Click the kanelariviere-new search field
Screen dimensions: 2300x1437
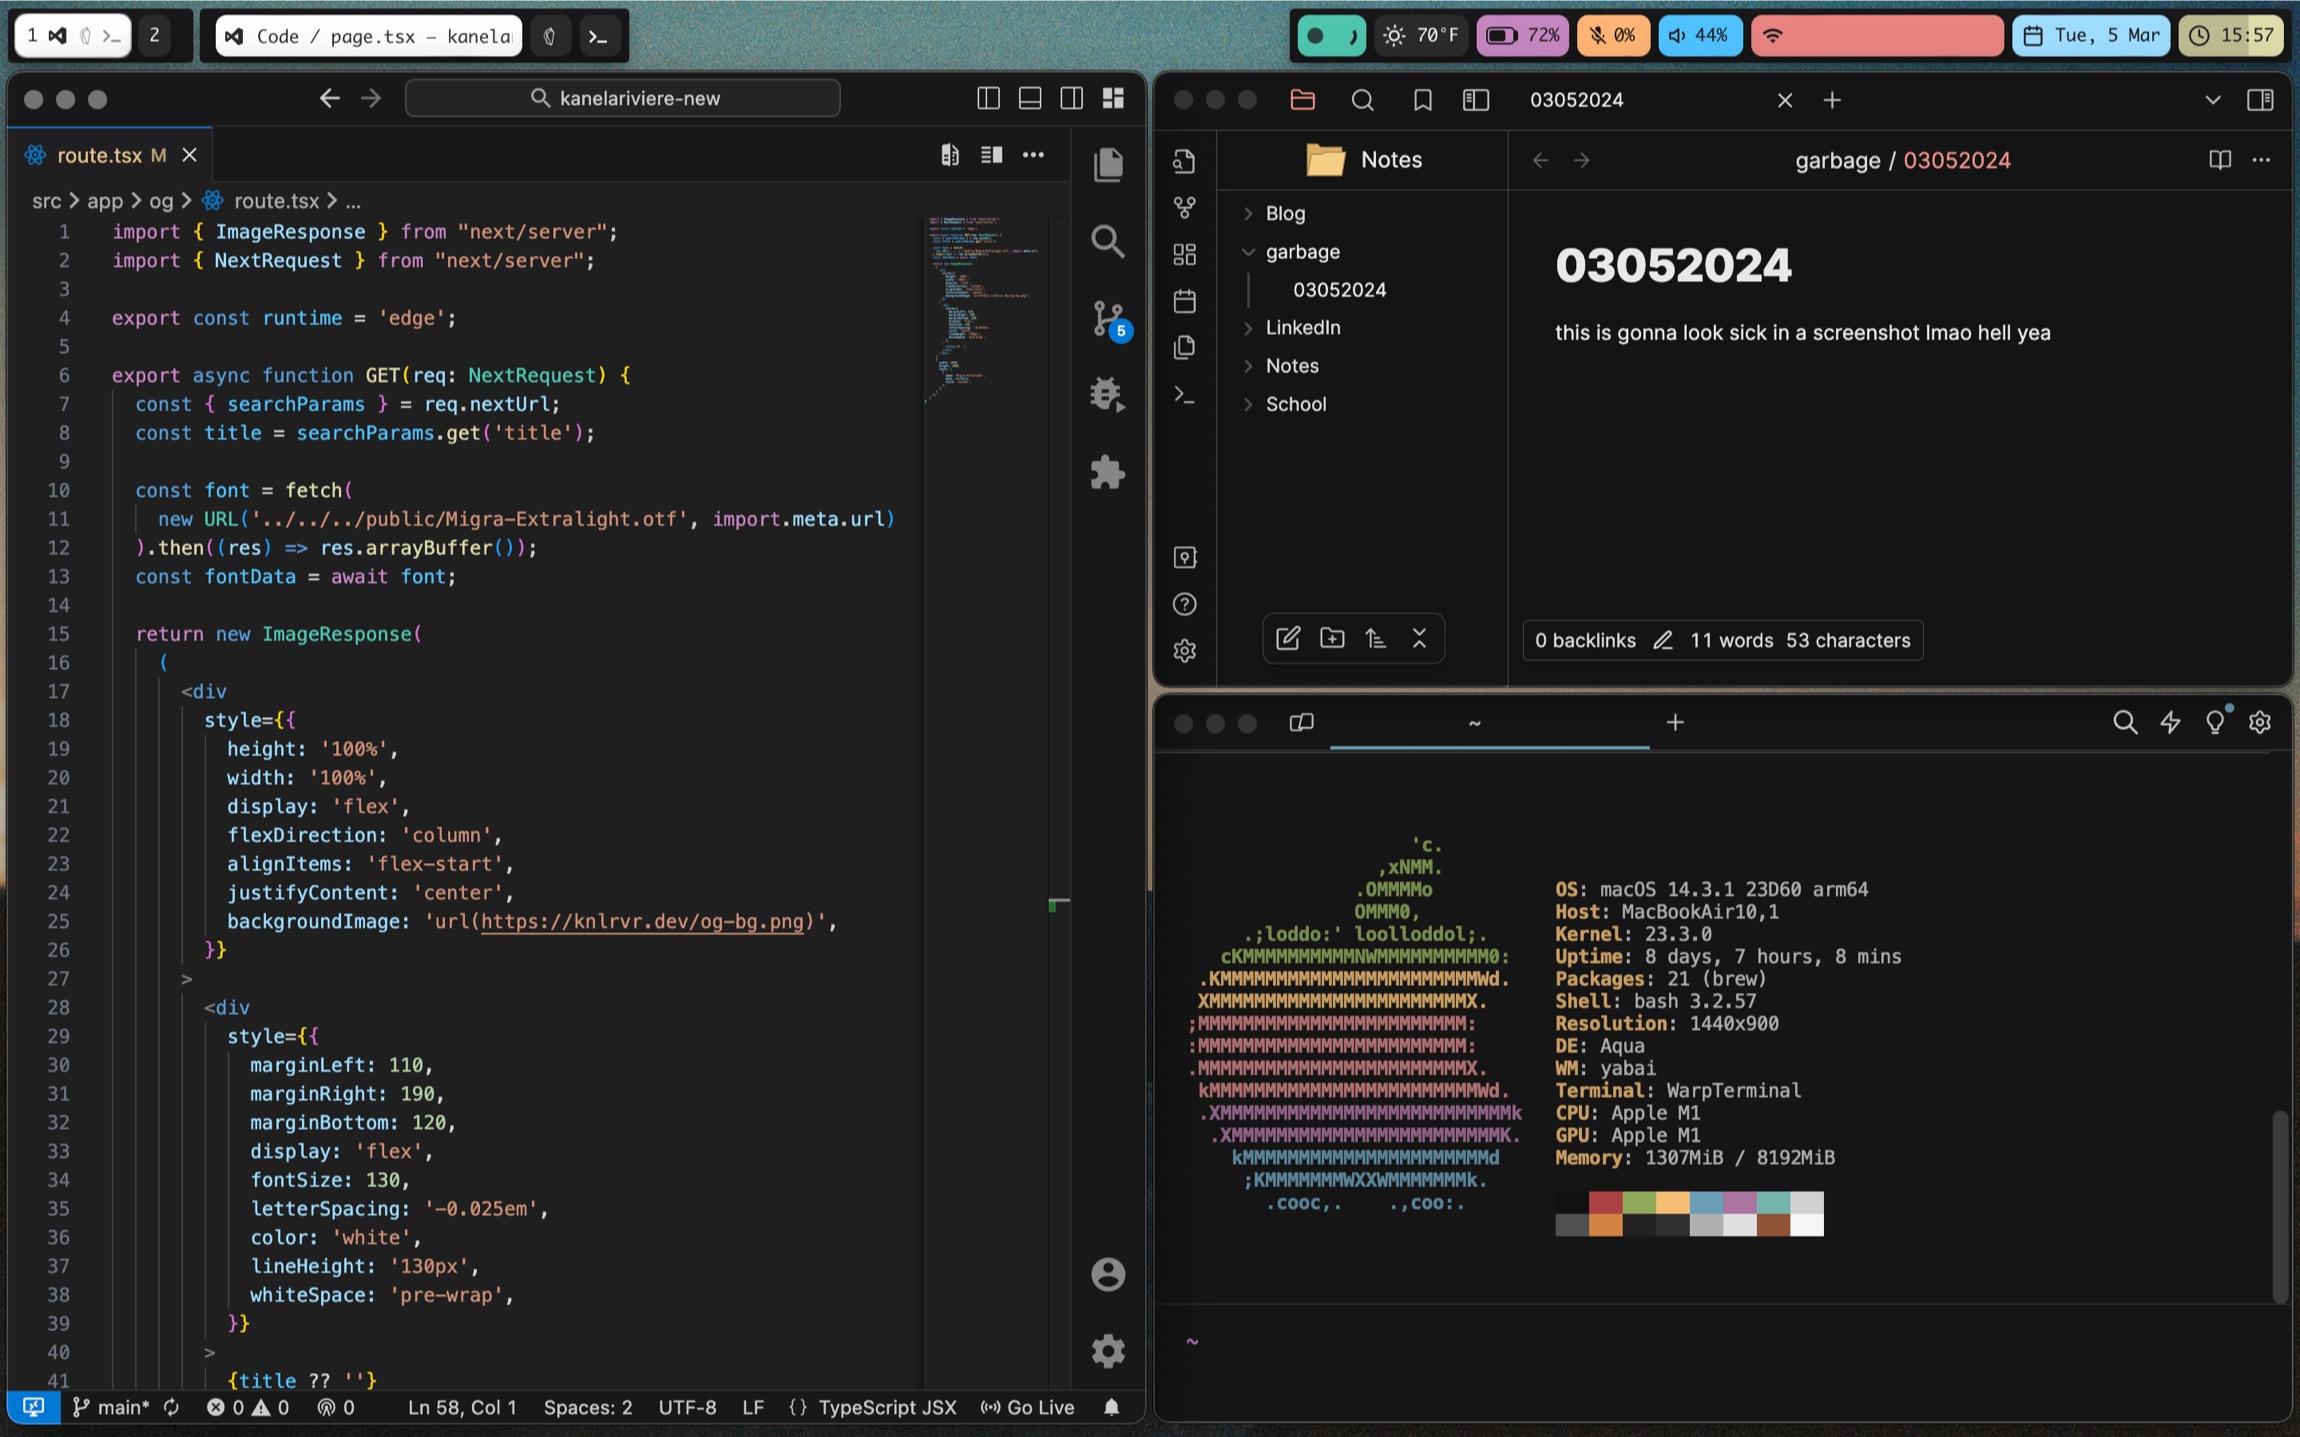pyautogui.click(x=622, y=97)
